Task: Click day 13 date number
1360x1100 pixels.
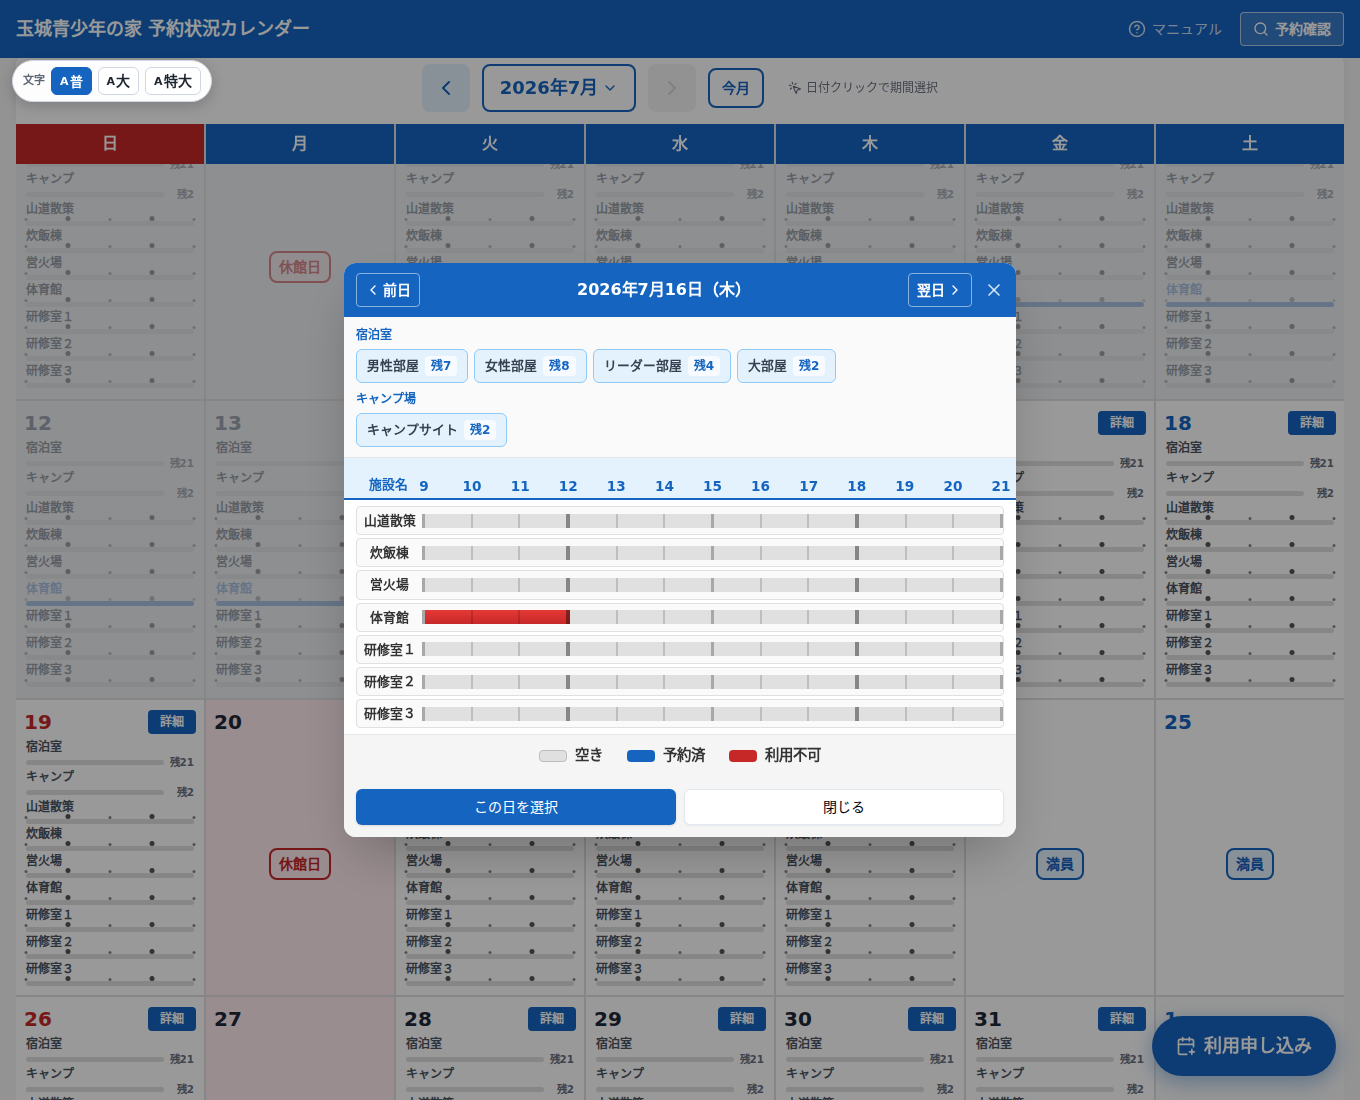Action: pos(228,423)
